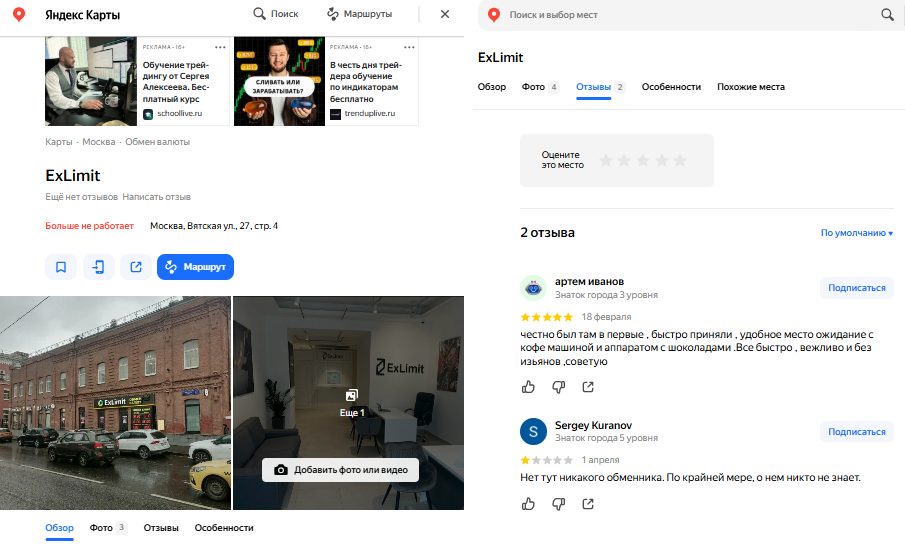Click the send-to-phone icon button
Viewport: 905px width, 545px height.
98,267
